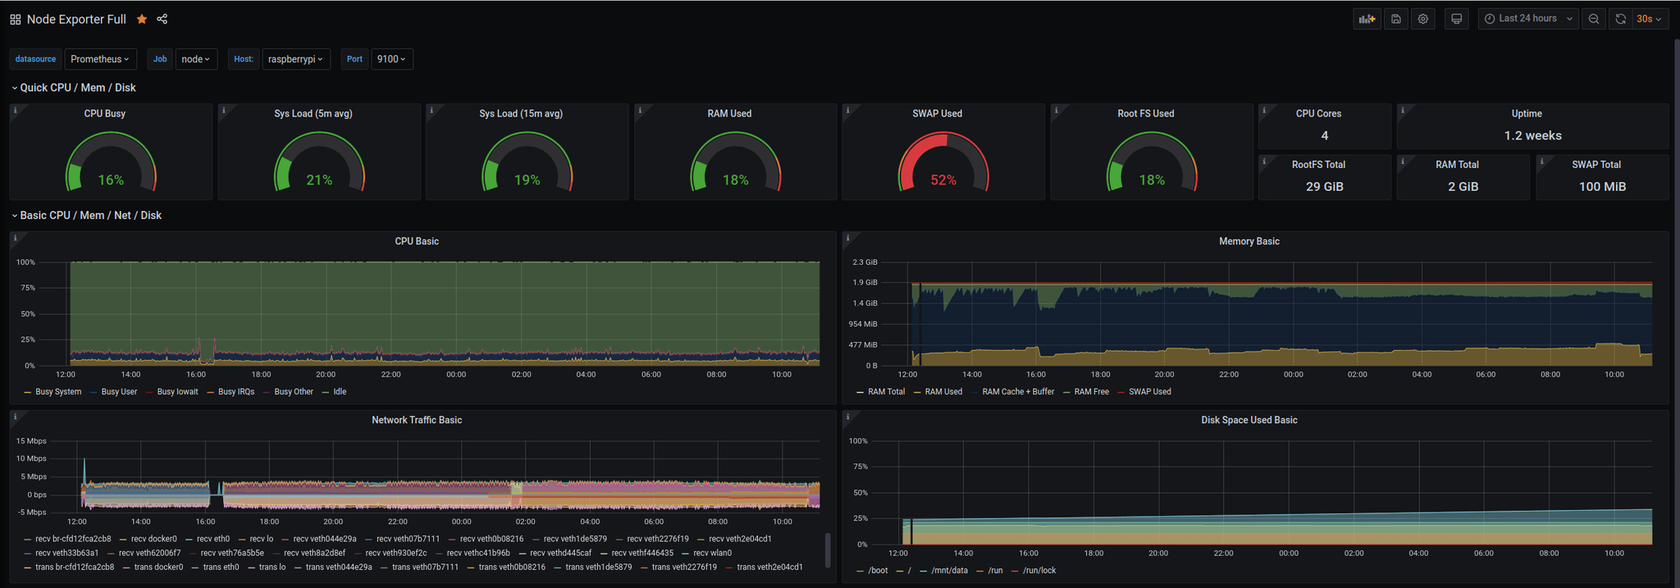Click the share dashboard icon
The height and width of the screenshot is (588, 1680).
click(162, 19)
